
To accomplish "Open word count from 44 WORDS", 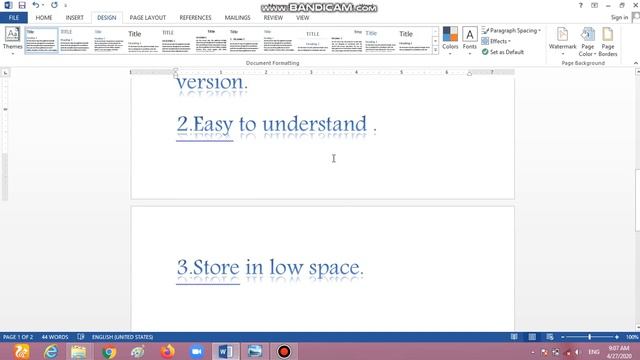I will click(55, 337).
